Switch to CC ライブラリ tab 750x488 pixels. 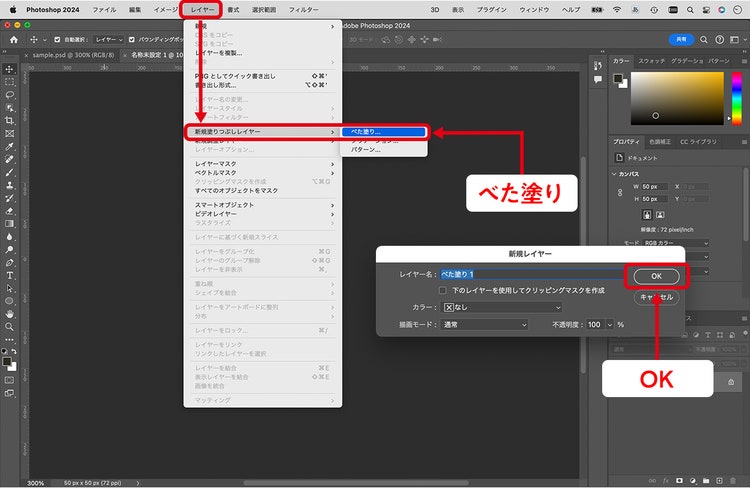click(x=698, y=142)
